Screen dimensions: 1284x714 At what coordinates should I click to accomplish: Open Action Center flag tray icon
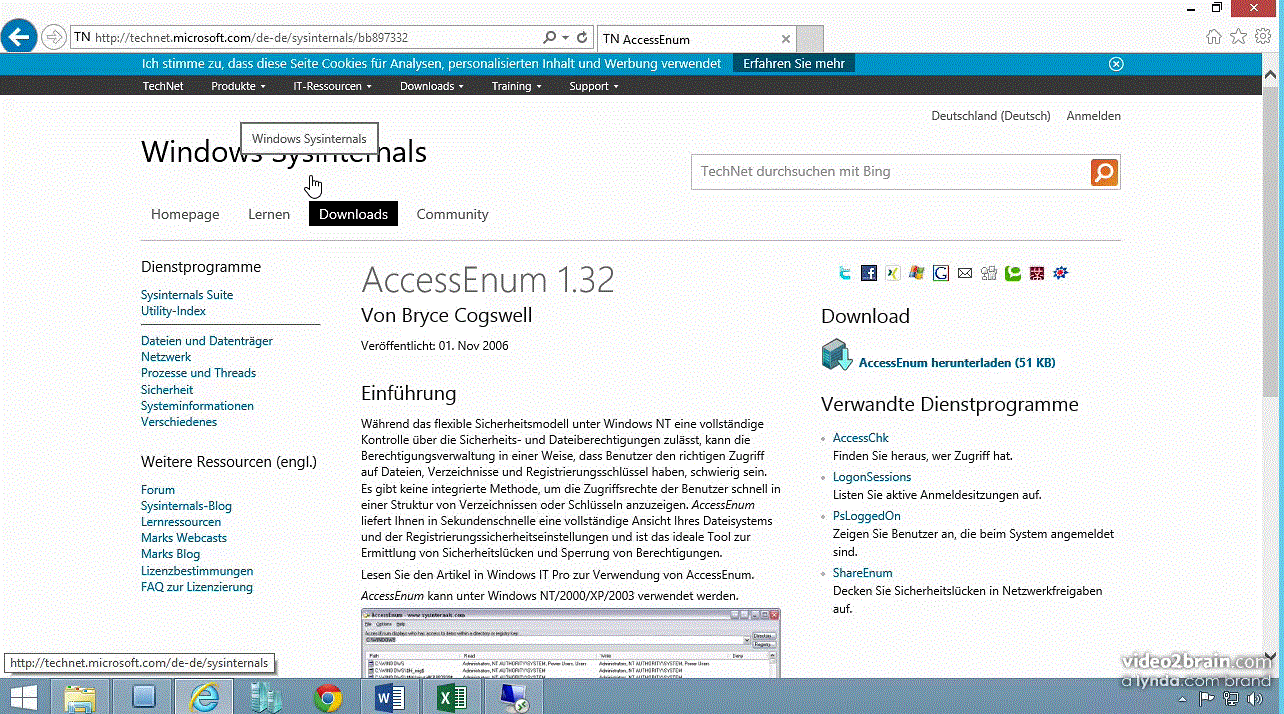1208,698
